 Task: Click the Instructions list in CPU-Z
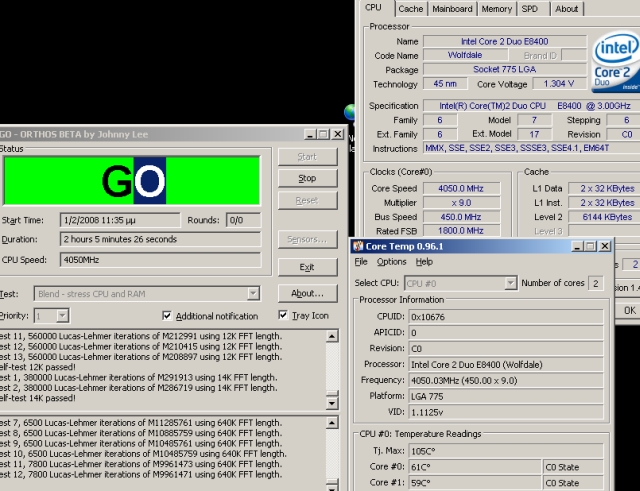[x=531, y=148]
